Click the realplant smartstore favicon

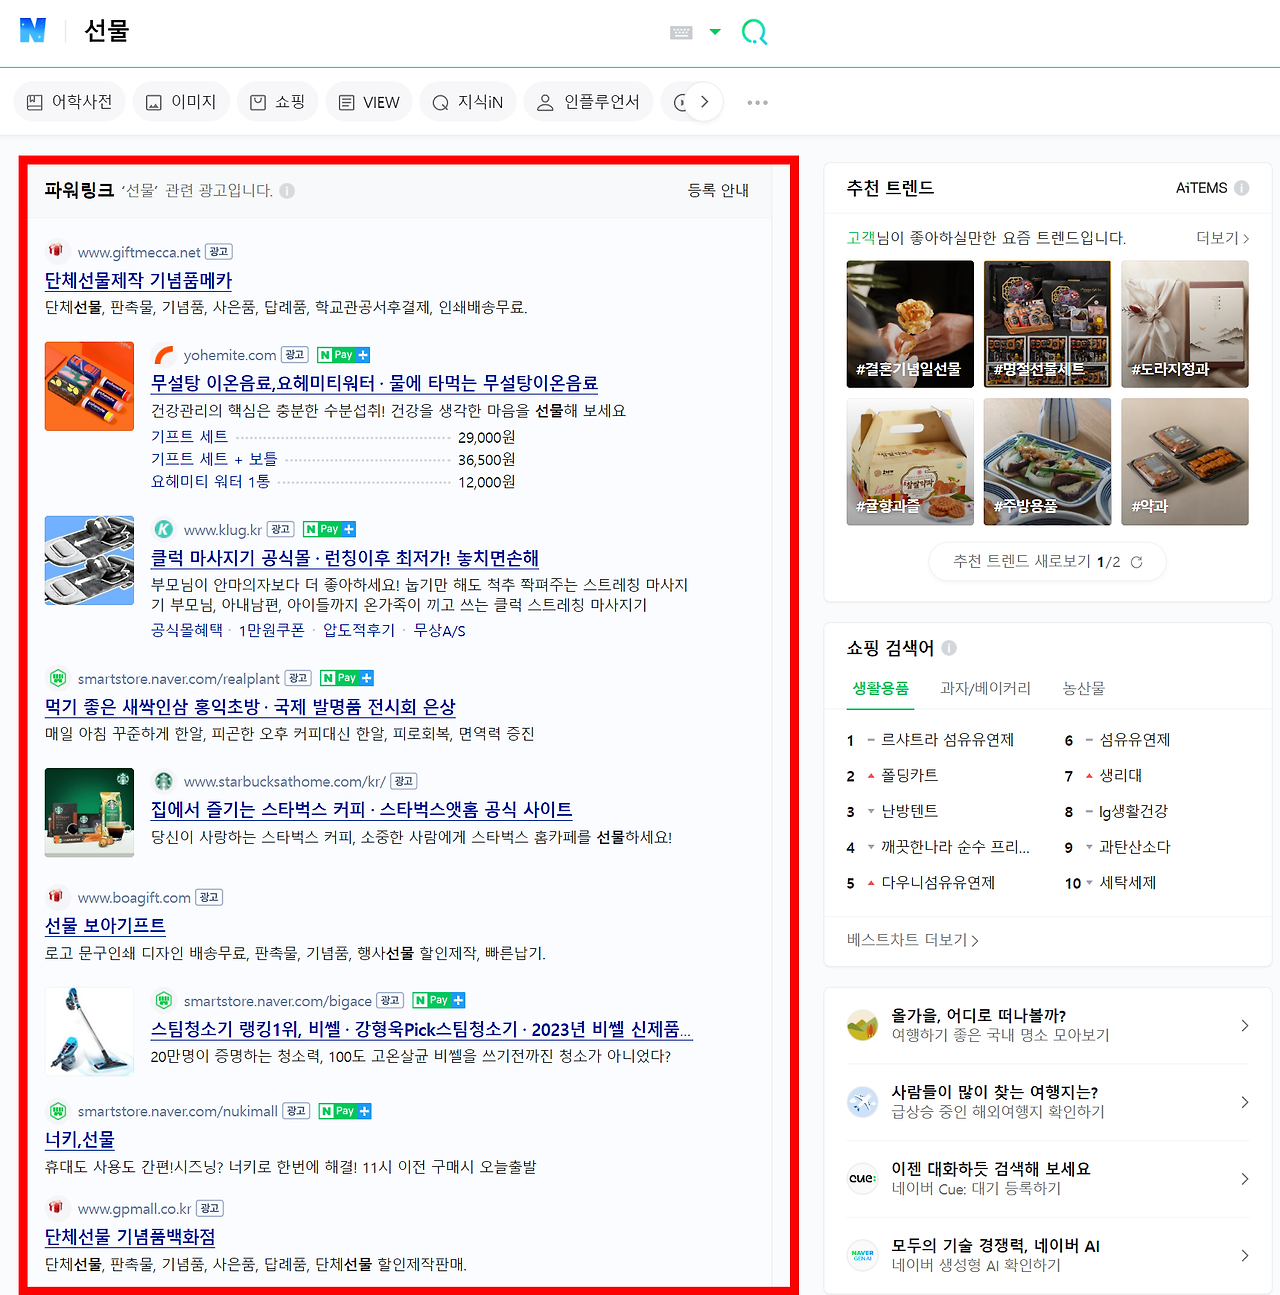58,678
